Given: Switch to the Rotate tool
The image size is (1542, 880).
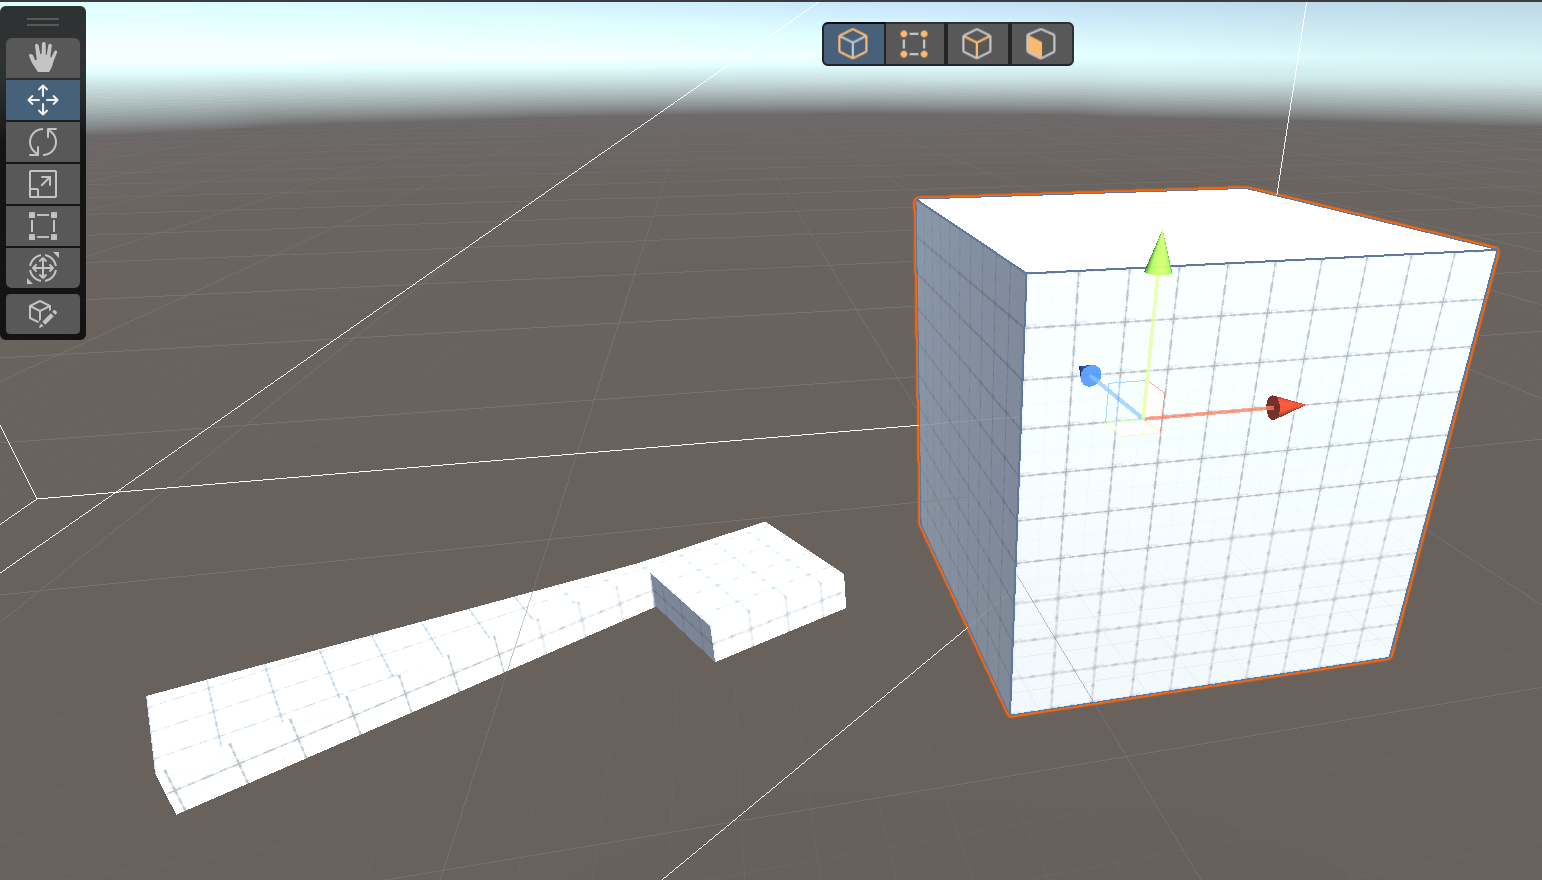Looking at the screenshot, I should click(x=43, y=142).
